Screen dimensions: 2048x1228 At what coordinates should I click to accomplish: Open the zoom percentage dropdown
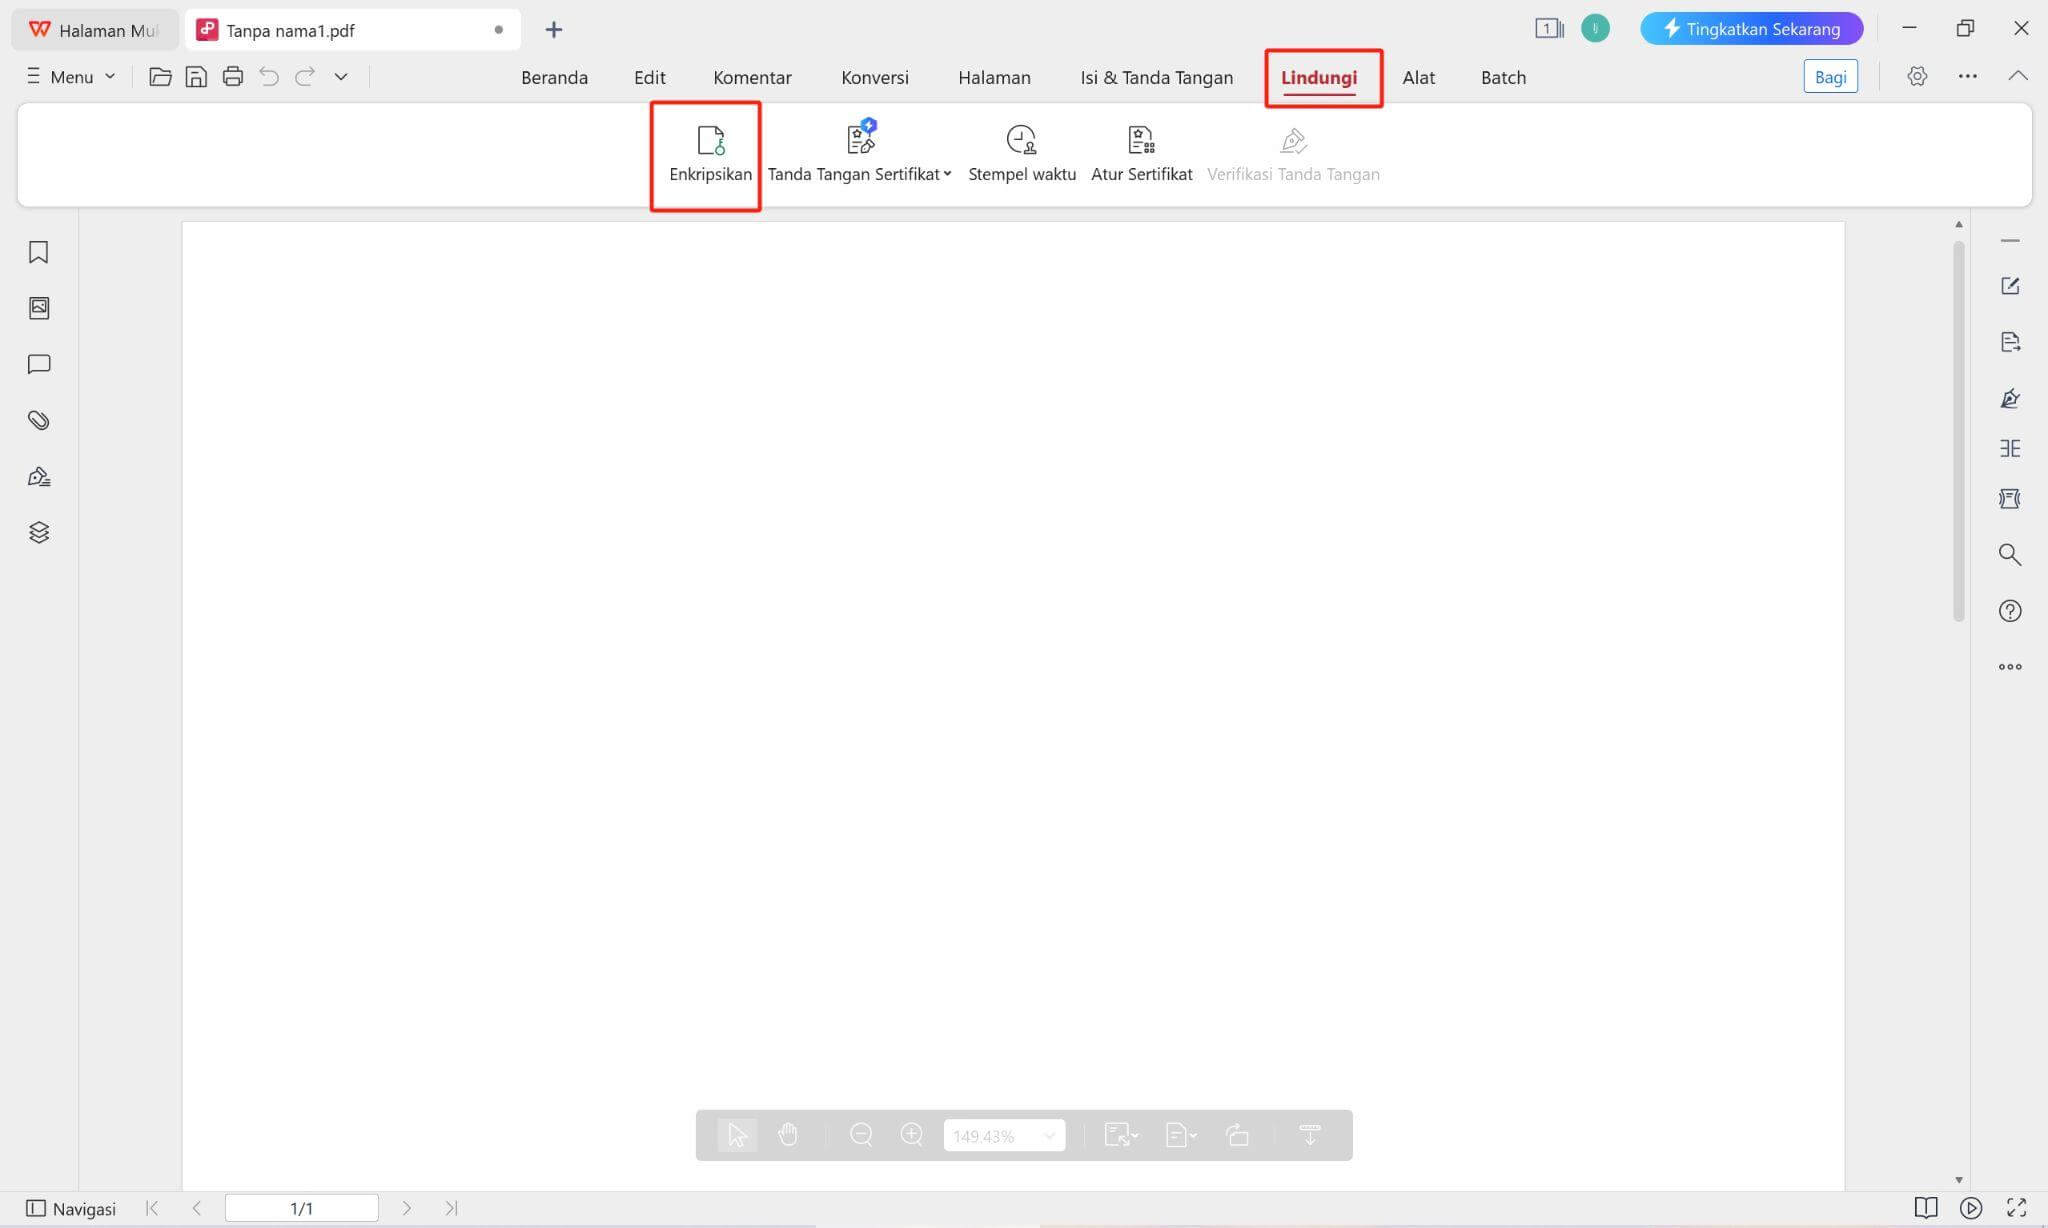1049,1136
